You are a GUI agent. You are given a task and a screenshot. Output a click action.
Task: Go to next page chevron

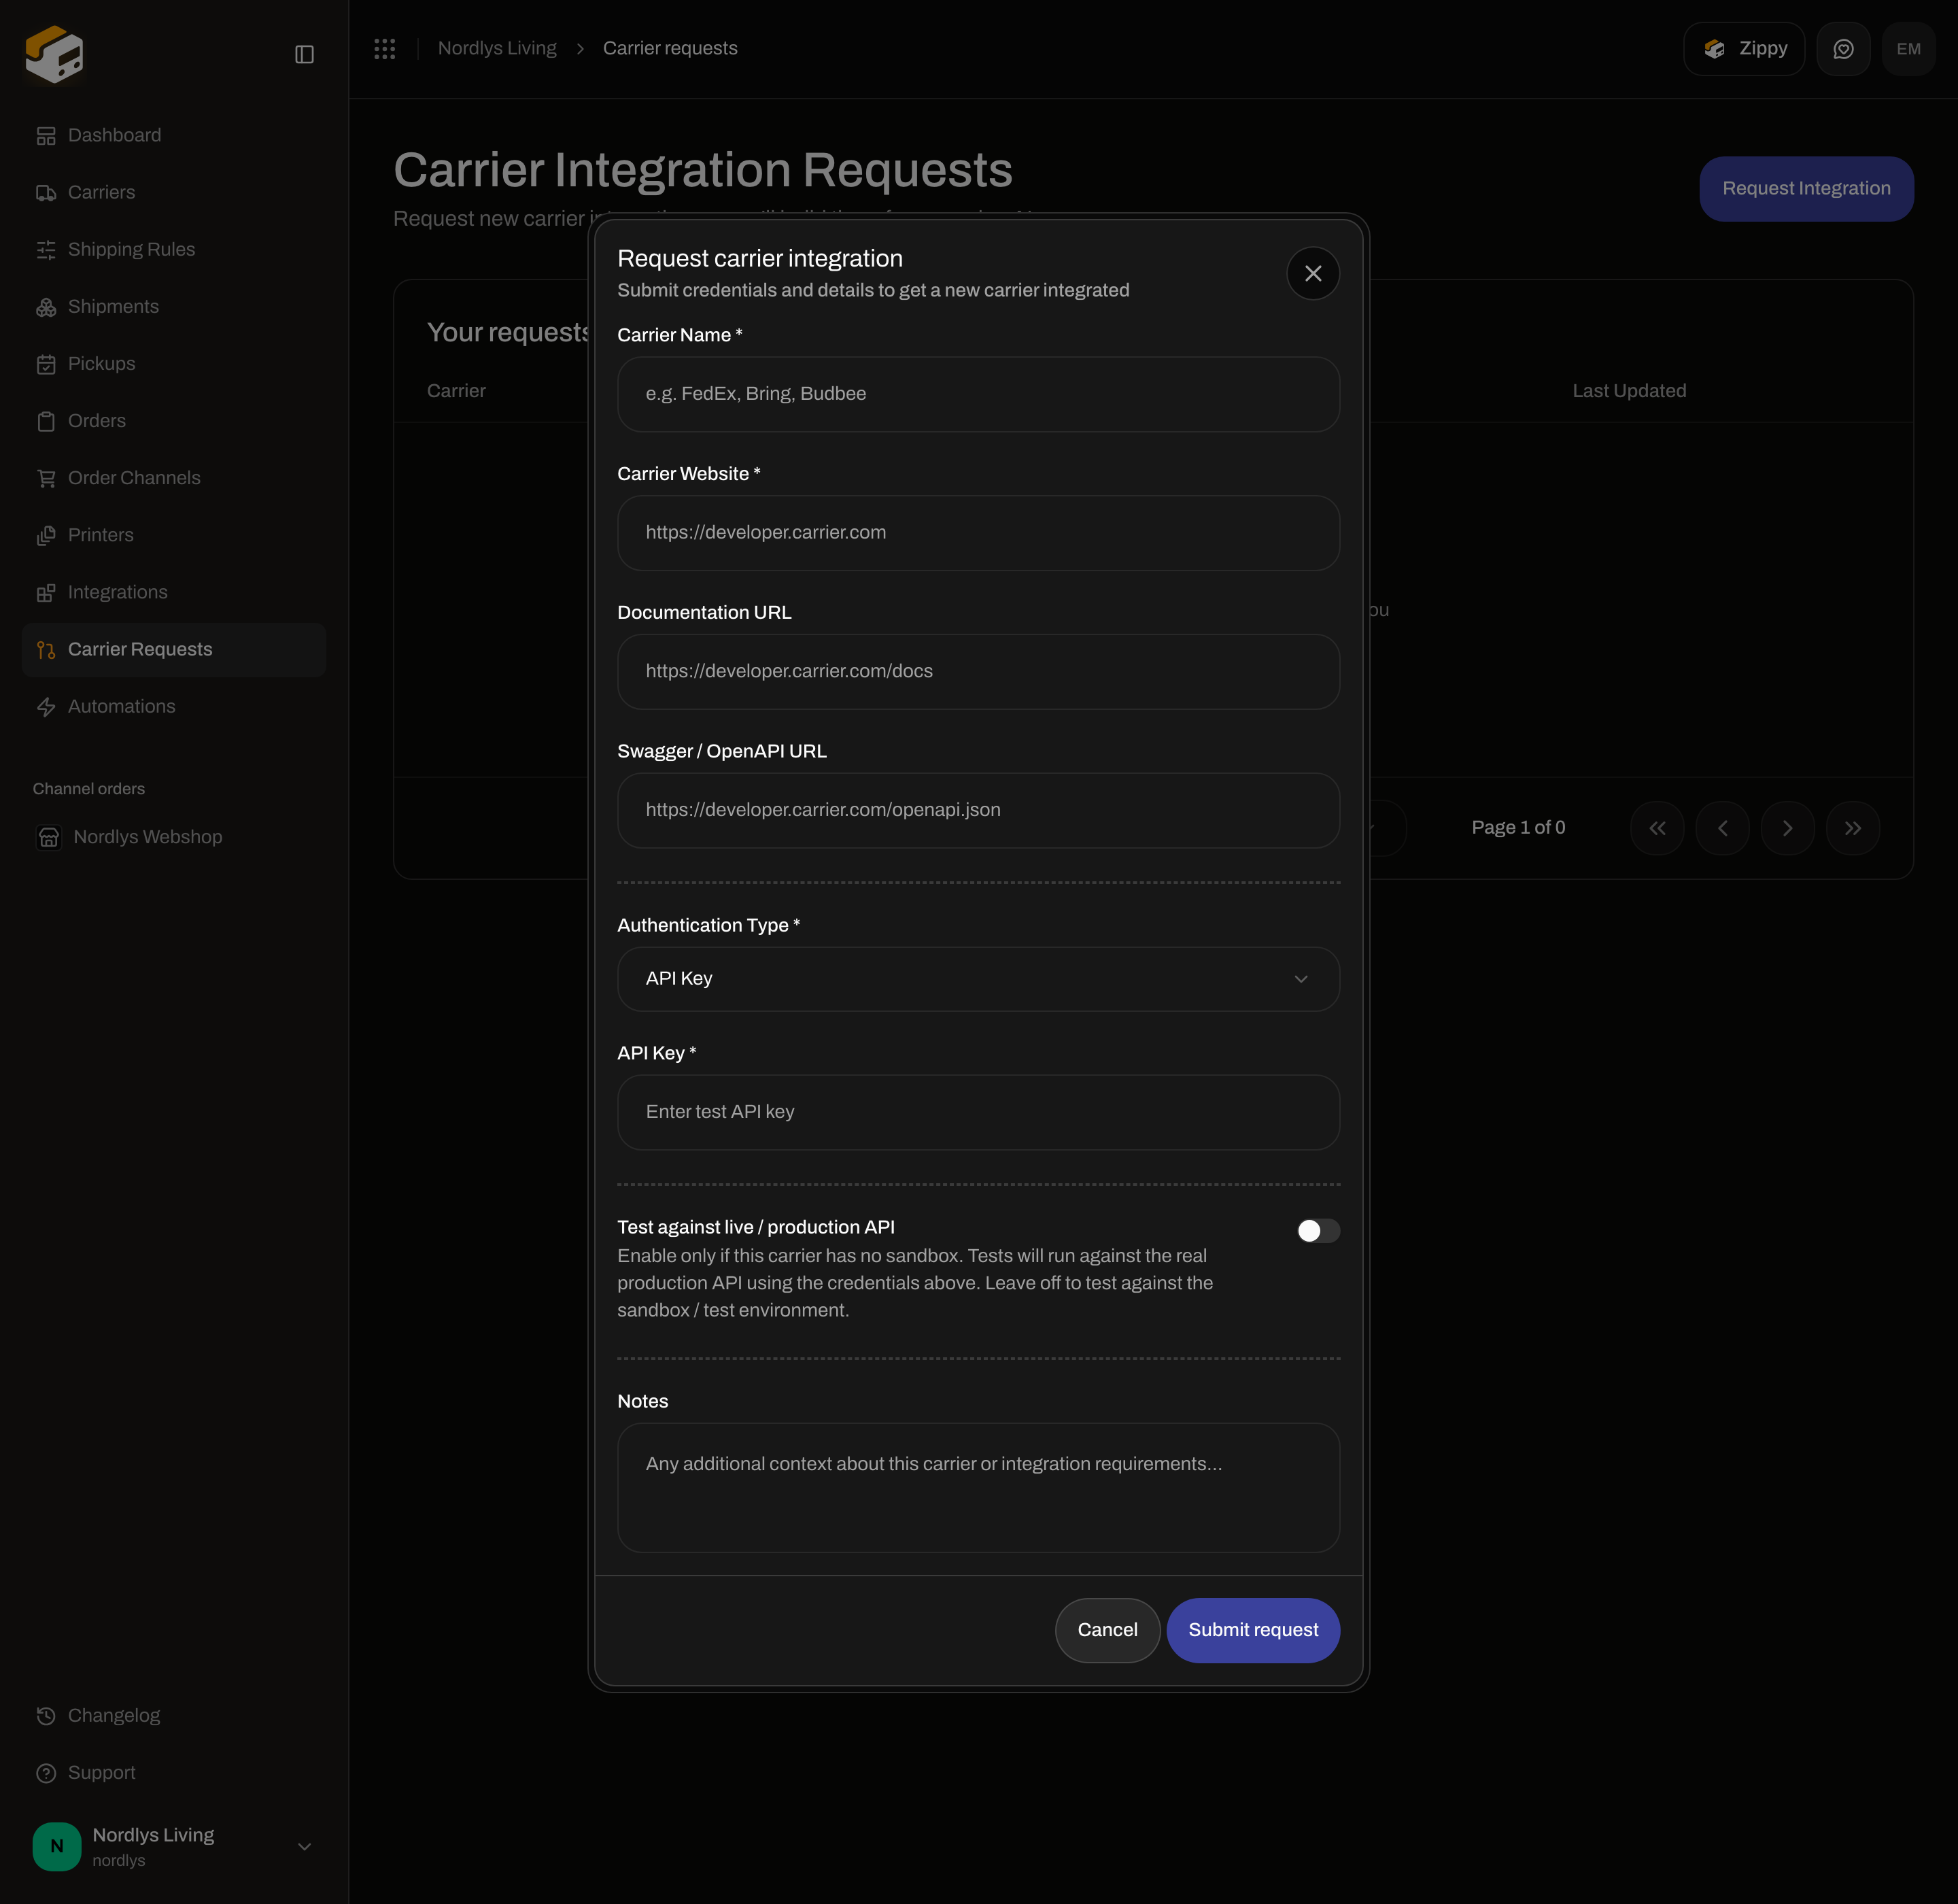click(1787, 828)
